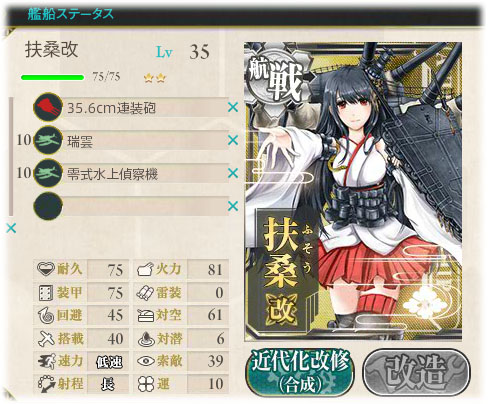488x404 pixels.
Task: Click the 扶桑改 ship card illustration
Action: coord(353,191)
